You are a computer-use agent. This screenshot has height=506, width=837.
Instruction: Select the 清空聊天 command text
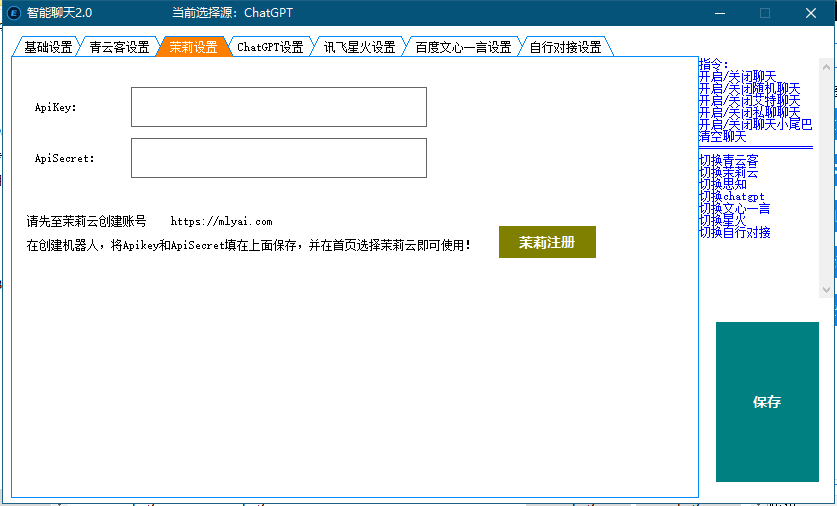[722, 136]
